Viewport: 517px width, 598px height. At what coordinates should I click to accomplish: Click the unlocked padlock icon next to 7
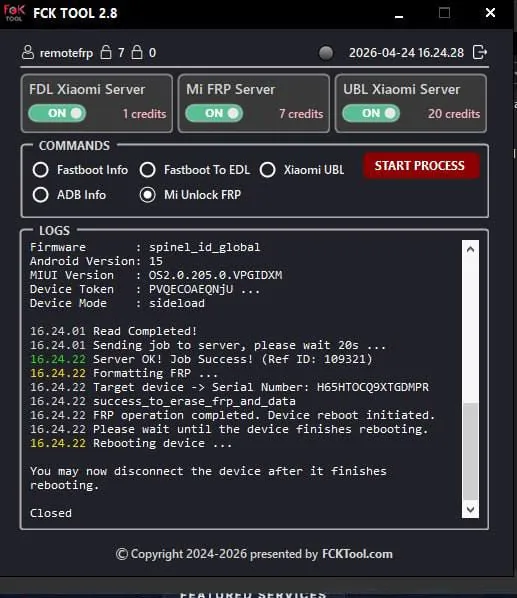click(x=106, y=52)
